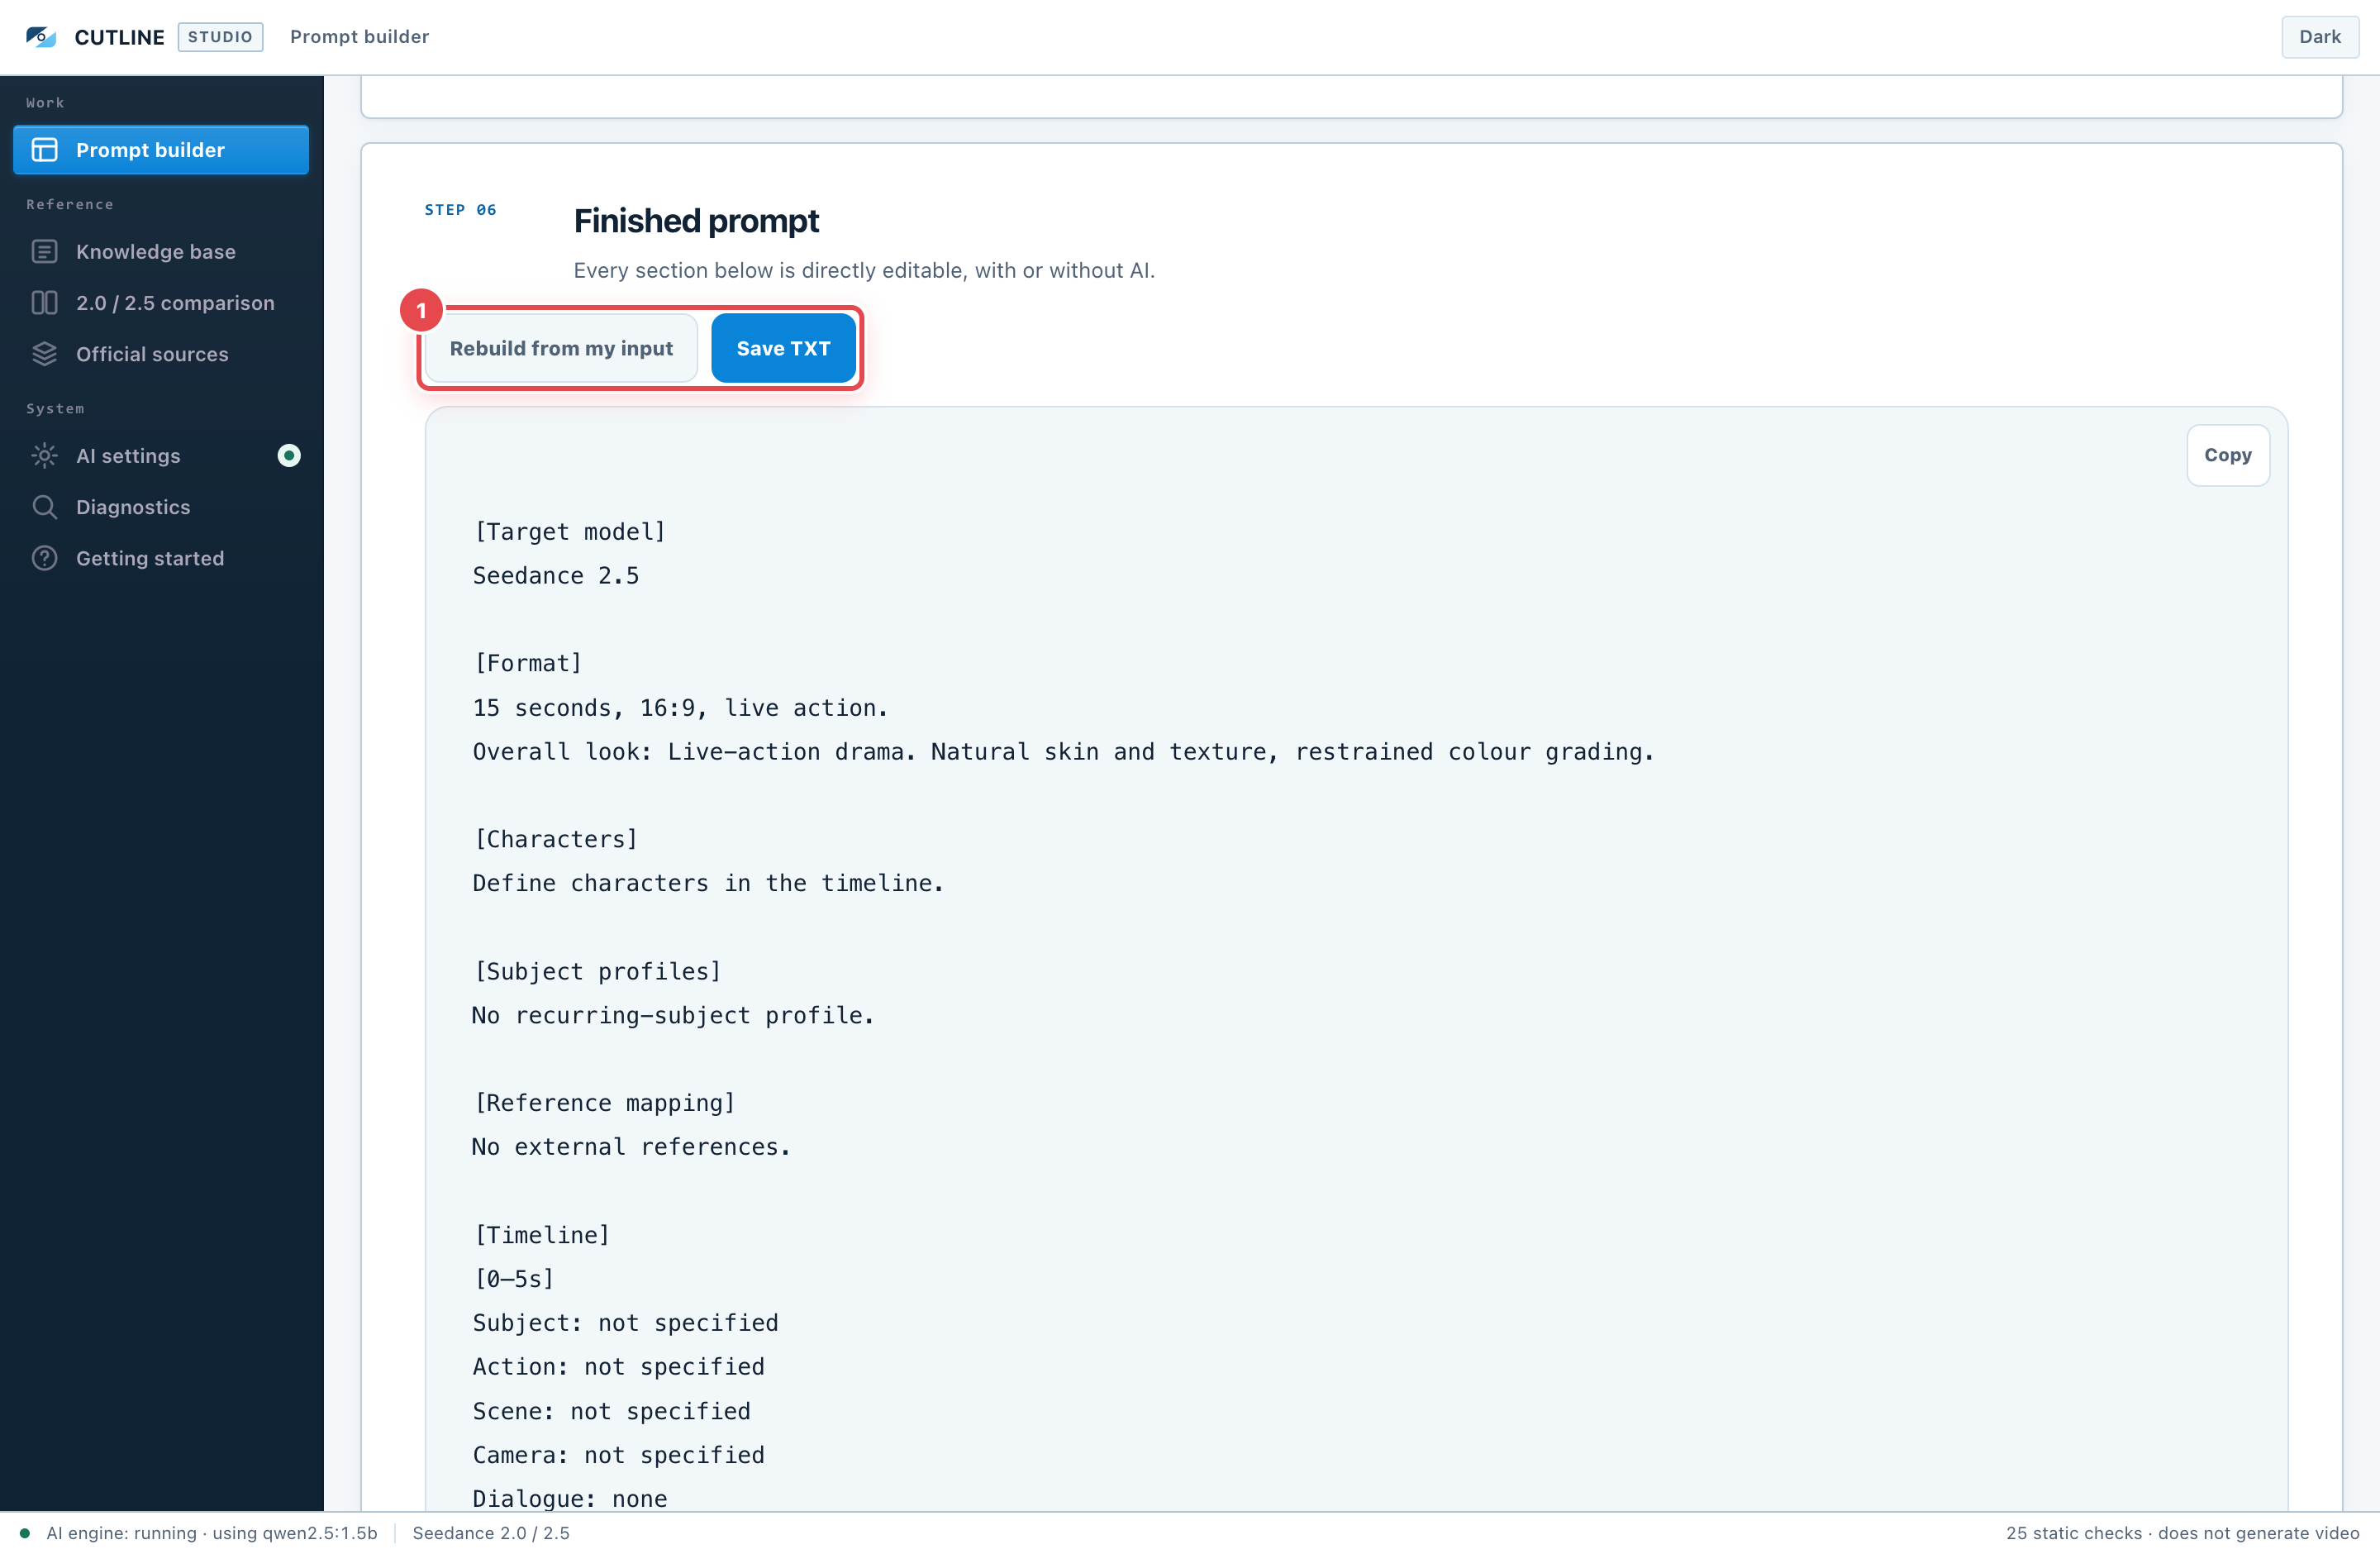Open Diagnostics page
The height and width of the screenshot is (1554, 2380).
click(x=161, y=507)
